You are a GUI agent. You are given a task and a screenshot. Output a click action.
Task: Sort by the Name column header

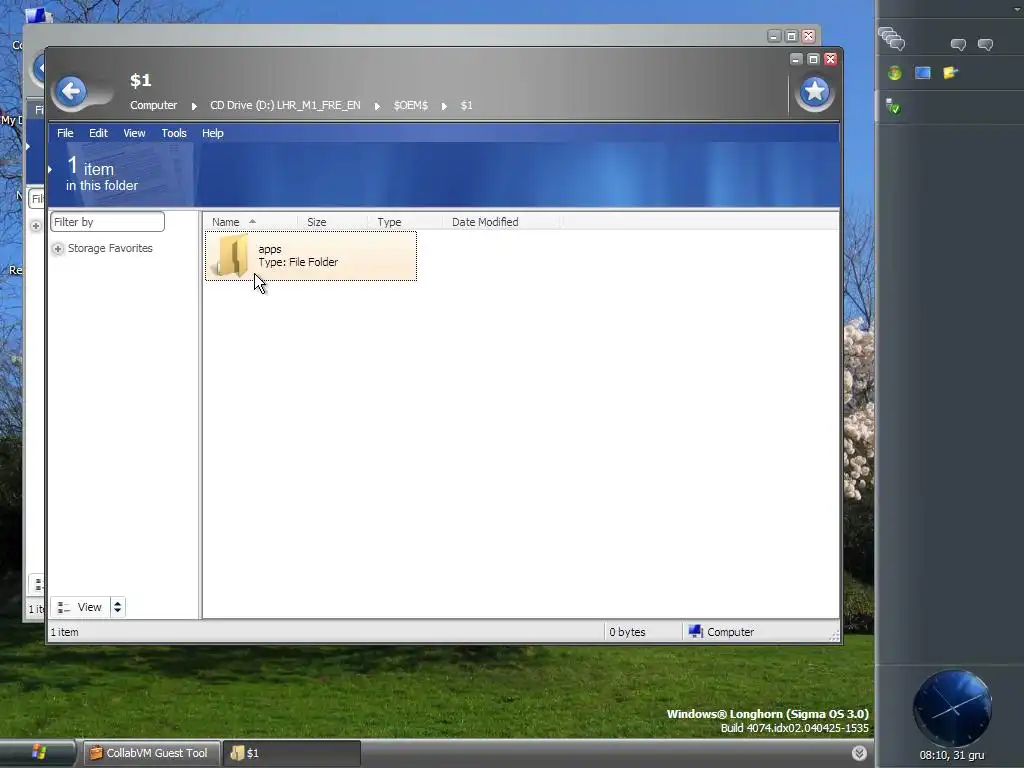pos(251,222)
